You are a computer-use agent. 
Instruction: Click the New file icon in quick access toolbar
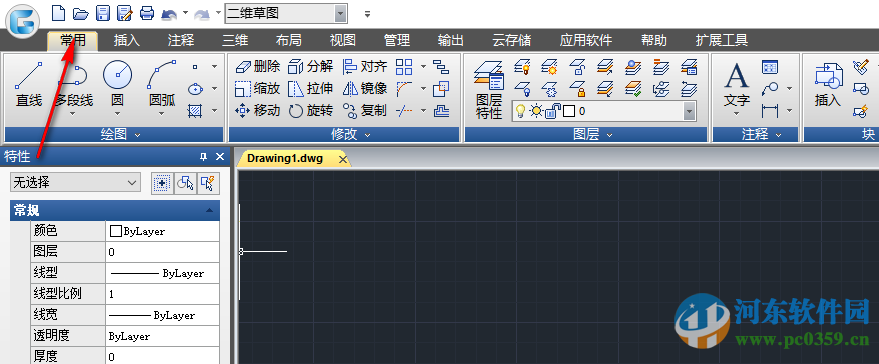coord(58,12)
